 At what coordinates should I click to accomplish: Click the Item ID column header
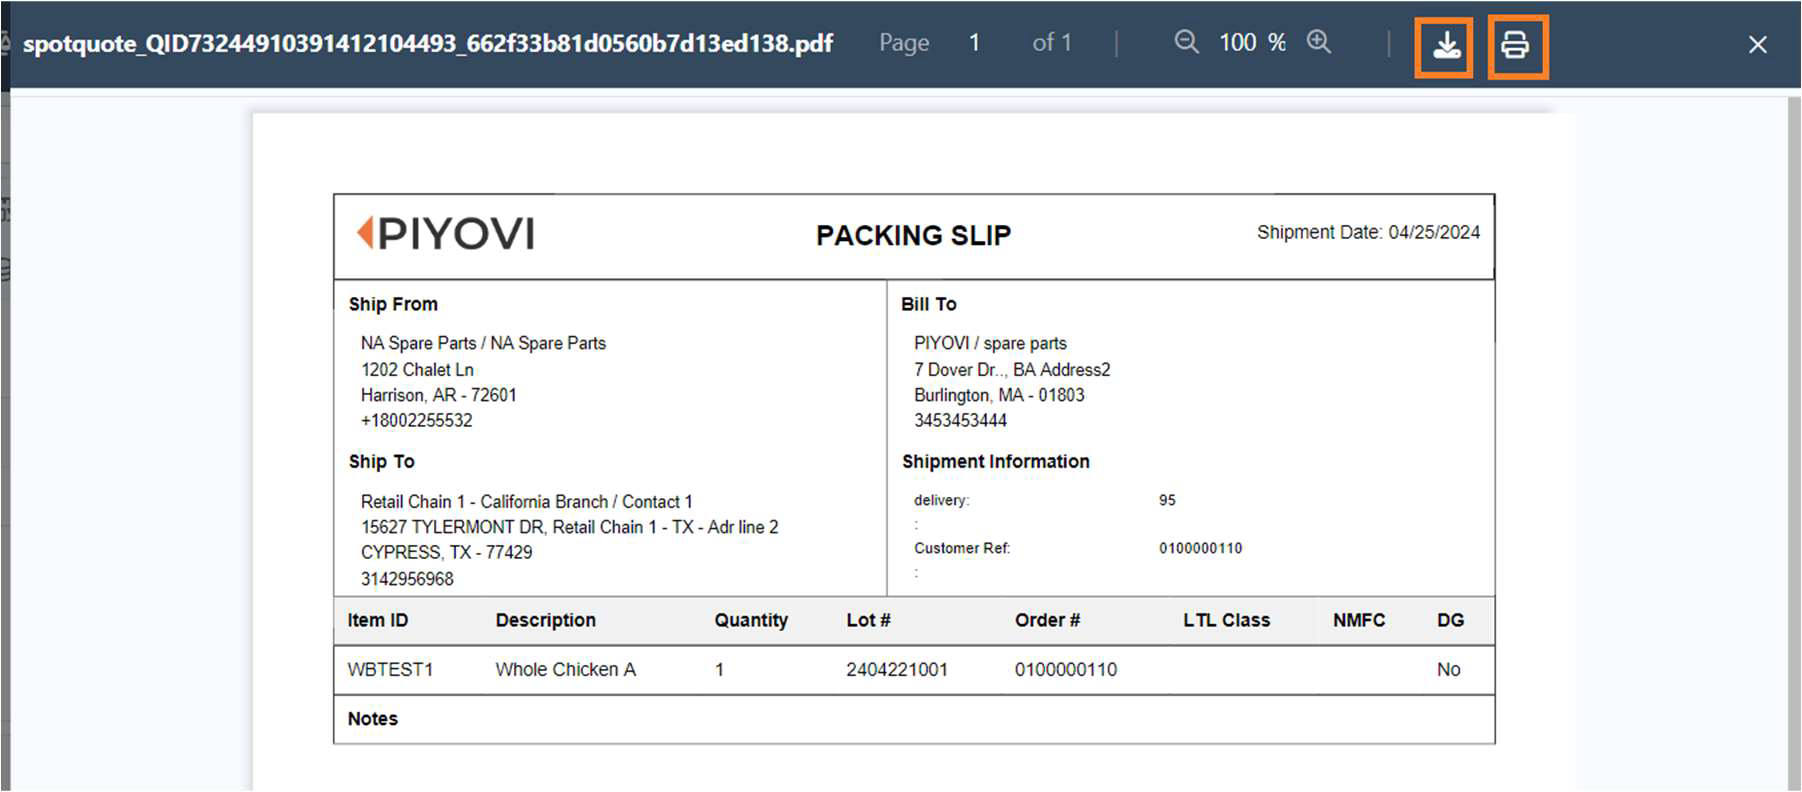[377, 620]
